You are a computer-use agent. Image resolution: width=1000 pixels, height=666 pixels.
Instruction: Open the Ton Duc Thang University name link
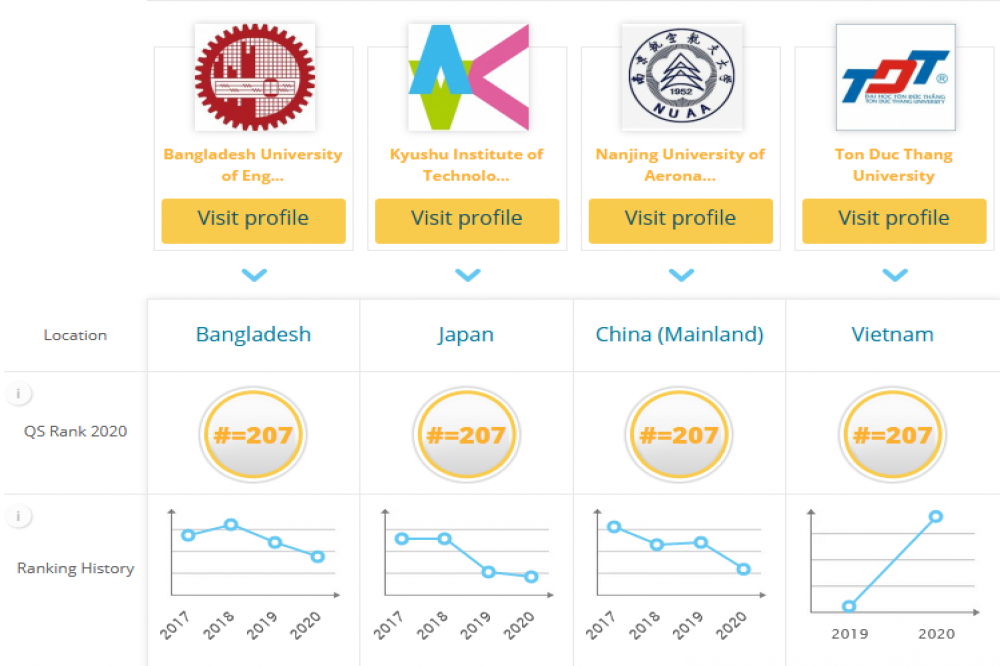pyautogui.click(x=894, y=165)
